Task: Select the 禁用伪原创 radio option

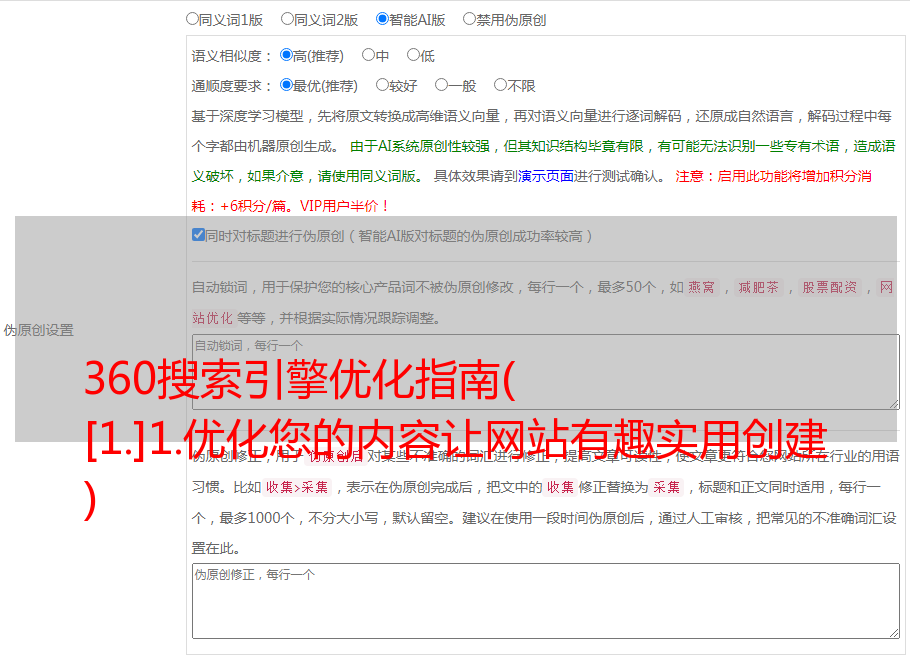Action: (x=469, y=19)
